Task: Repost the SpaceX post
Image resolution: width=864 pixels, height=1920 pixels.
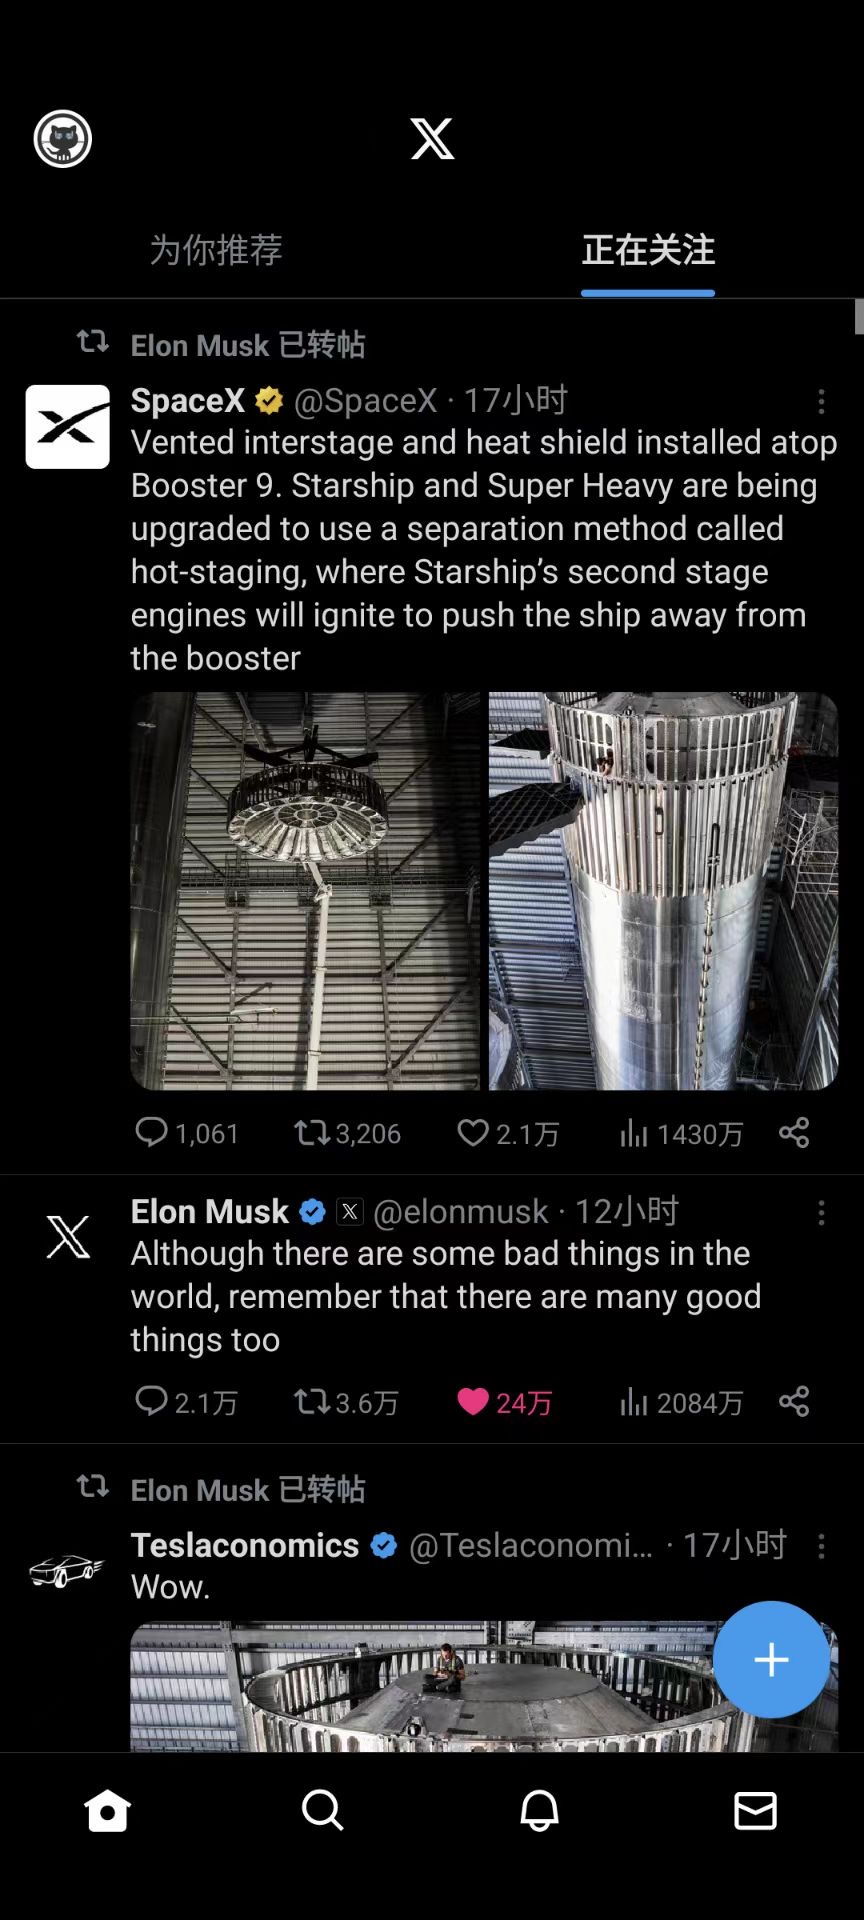Action: pyautogui.click(x=311, y=1133)
